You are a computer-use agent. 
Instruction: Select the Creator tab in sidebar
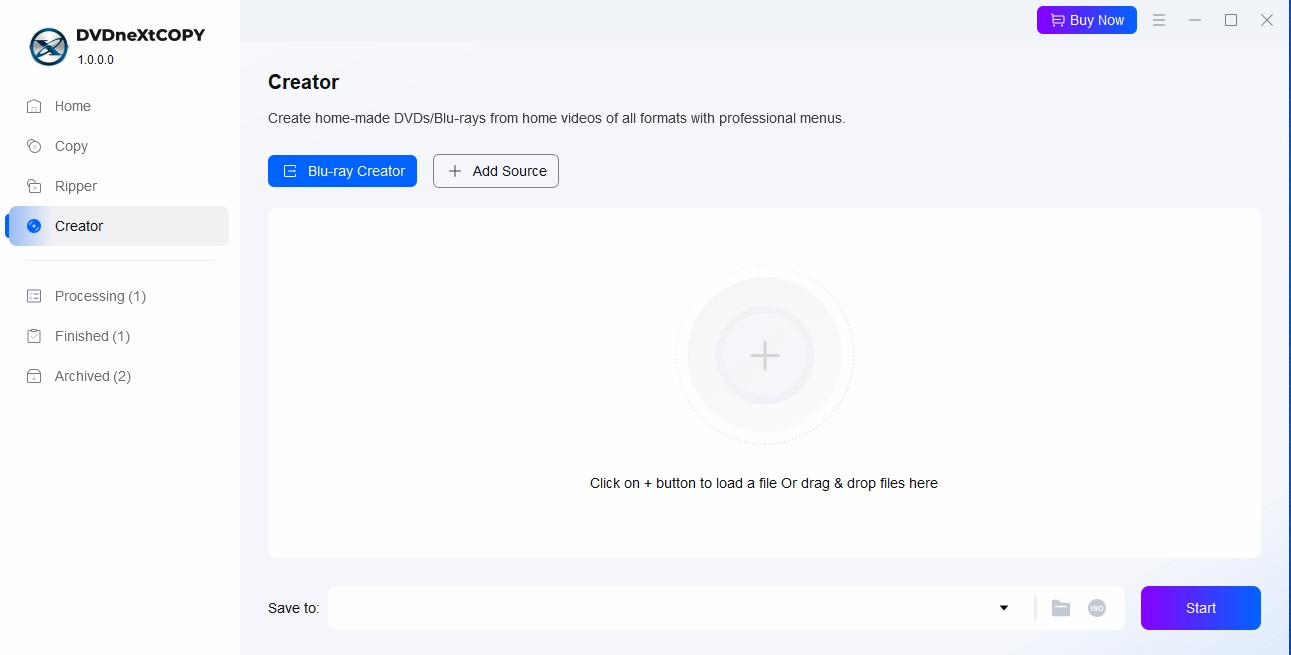[x=78, y=226]
